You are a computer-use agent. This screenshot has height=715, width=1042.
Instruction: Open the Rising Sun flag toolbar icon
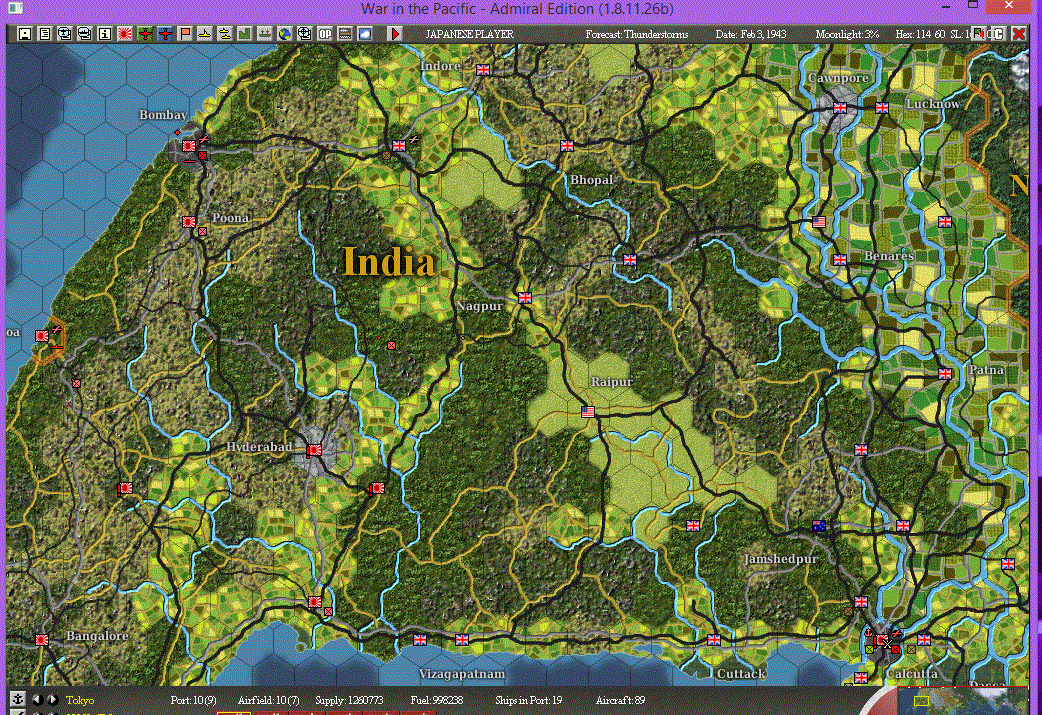[x=124, y=34]
